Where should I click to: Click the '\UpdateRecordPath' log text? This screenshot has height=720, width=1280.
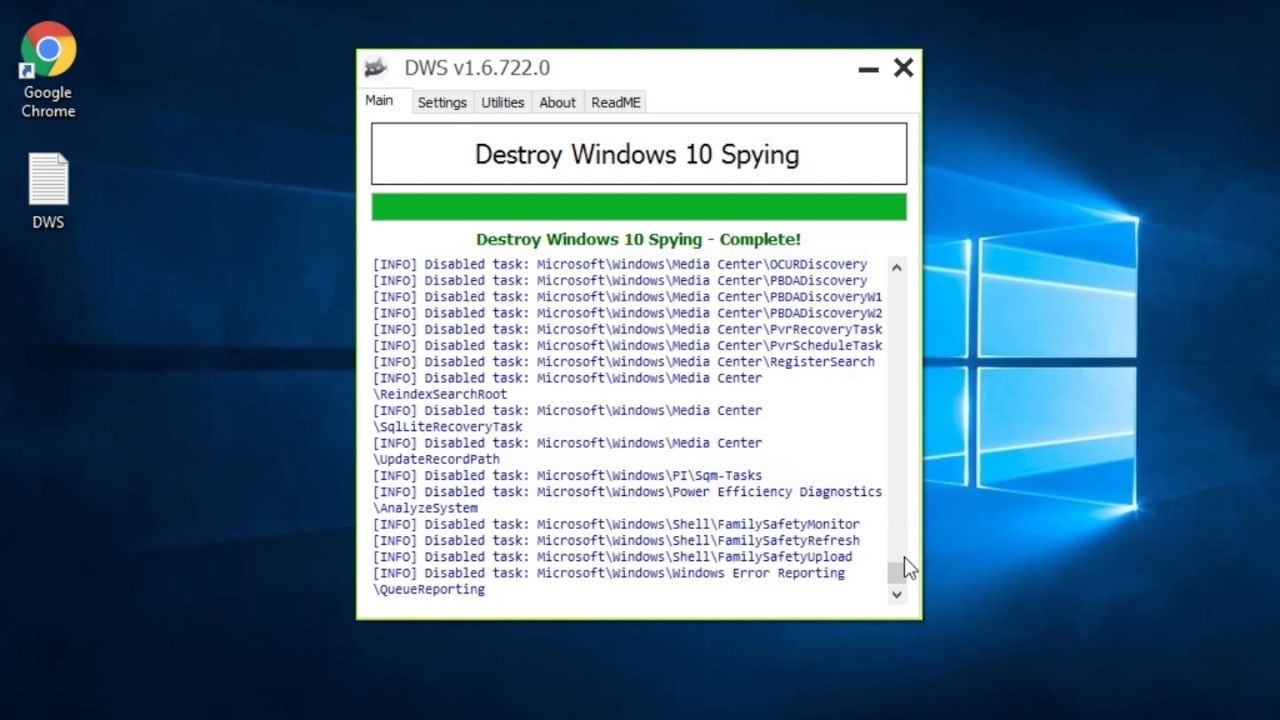[436, 459]
